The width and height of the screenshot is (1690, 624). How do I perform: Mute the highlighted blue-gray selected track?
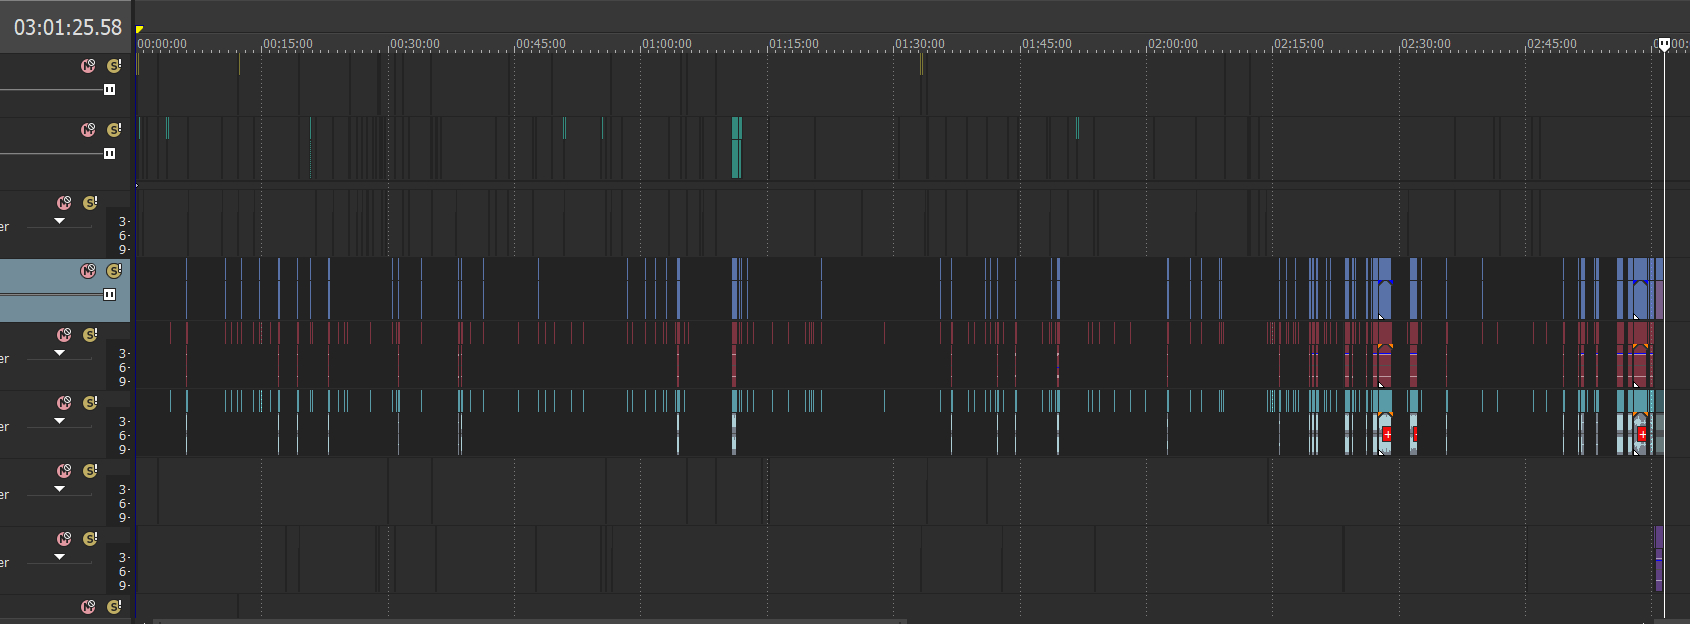88,271
